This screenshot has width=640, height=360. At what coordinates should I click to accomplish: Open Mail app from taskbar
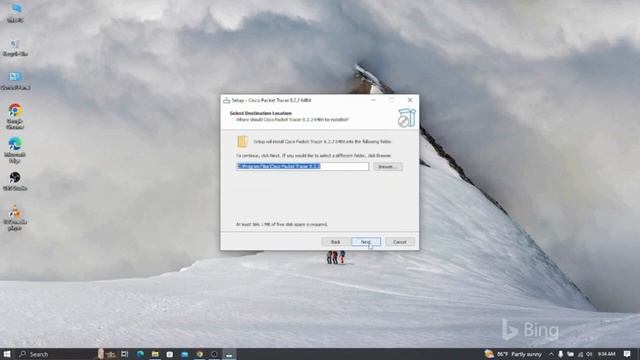184,354
